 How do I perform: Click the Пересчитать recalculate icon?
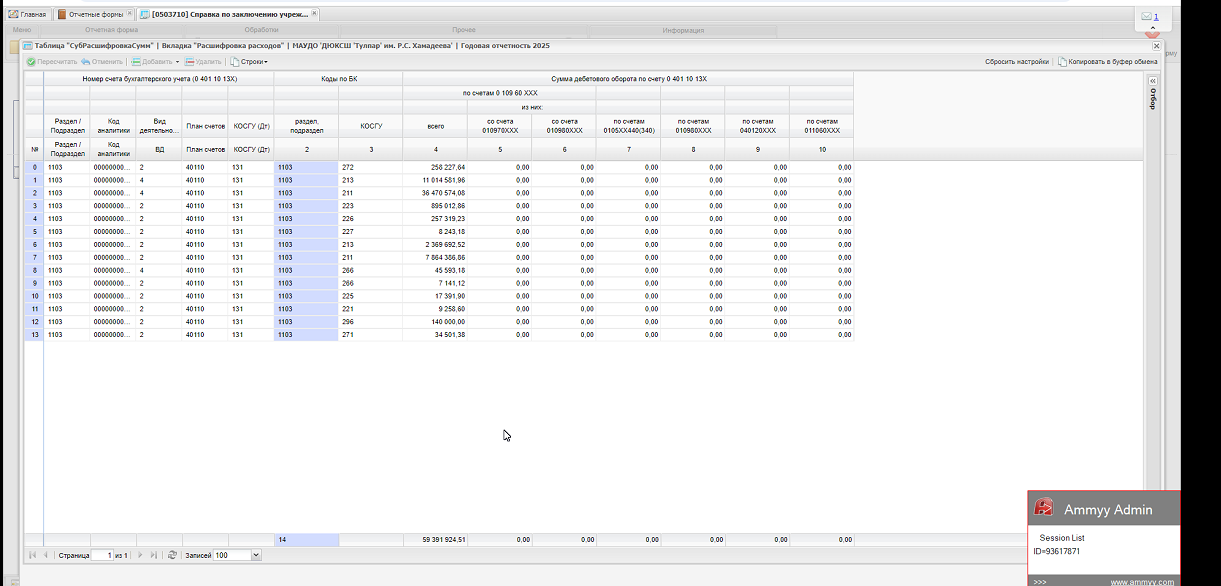(31, 62)
